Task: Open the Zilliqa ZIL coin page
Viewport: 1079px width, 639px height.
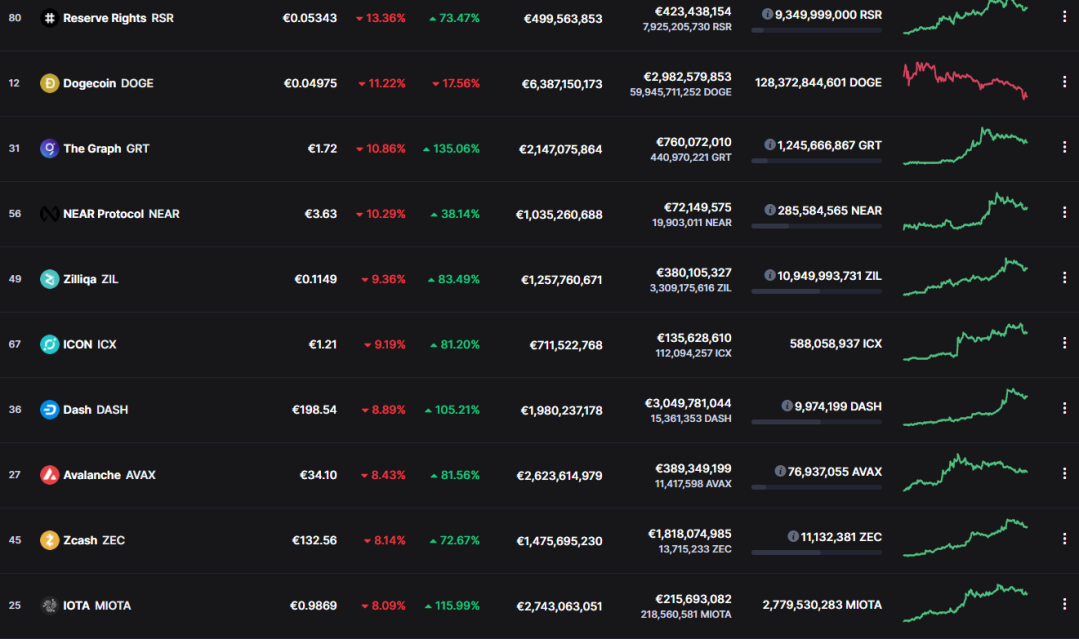Action: click(91, 279)
